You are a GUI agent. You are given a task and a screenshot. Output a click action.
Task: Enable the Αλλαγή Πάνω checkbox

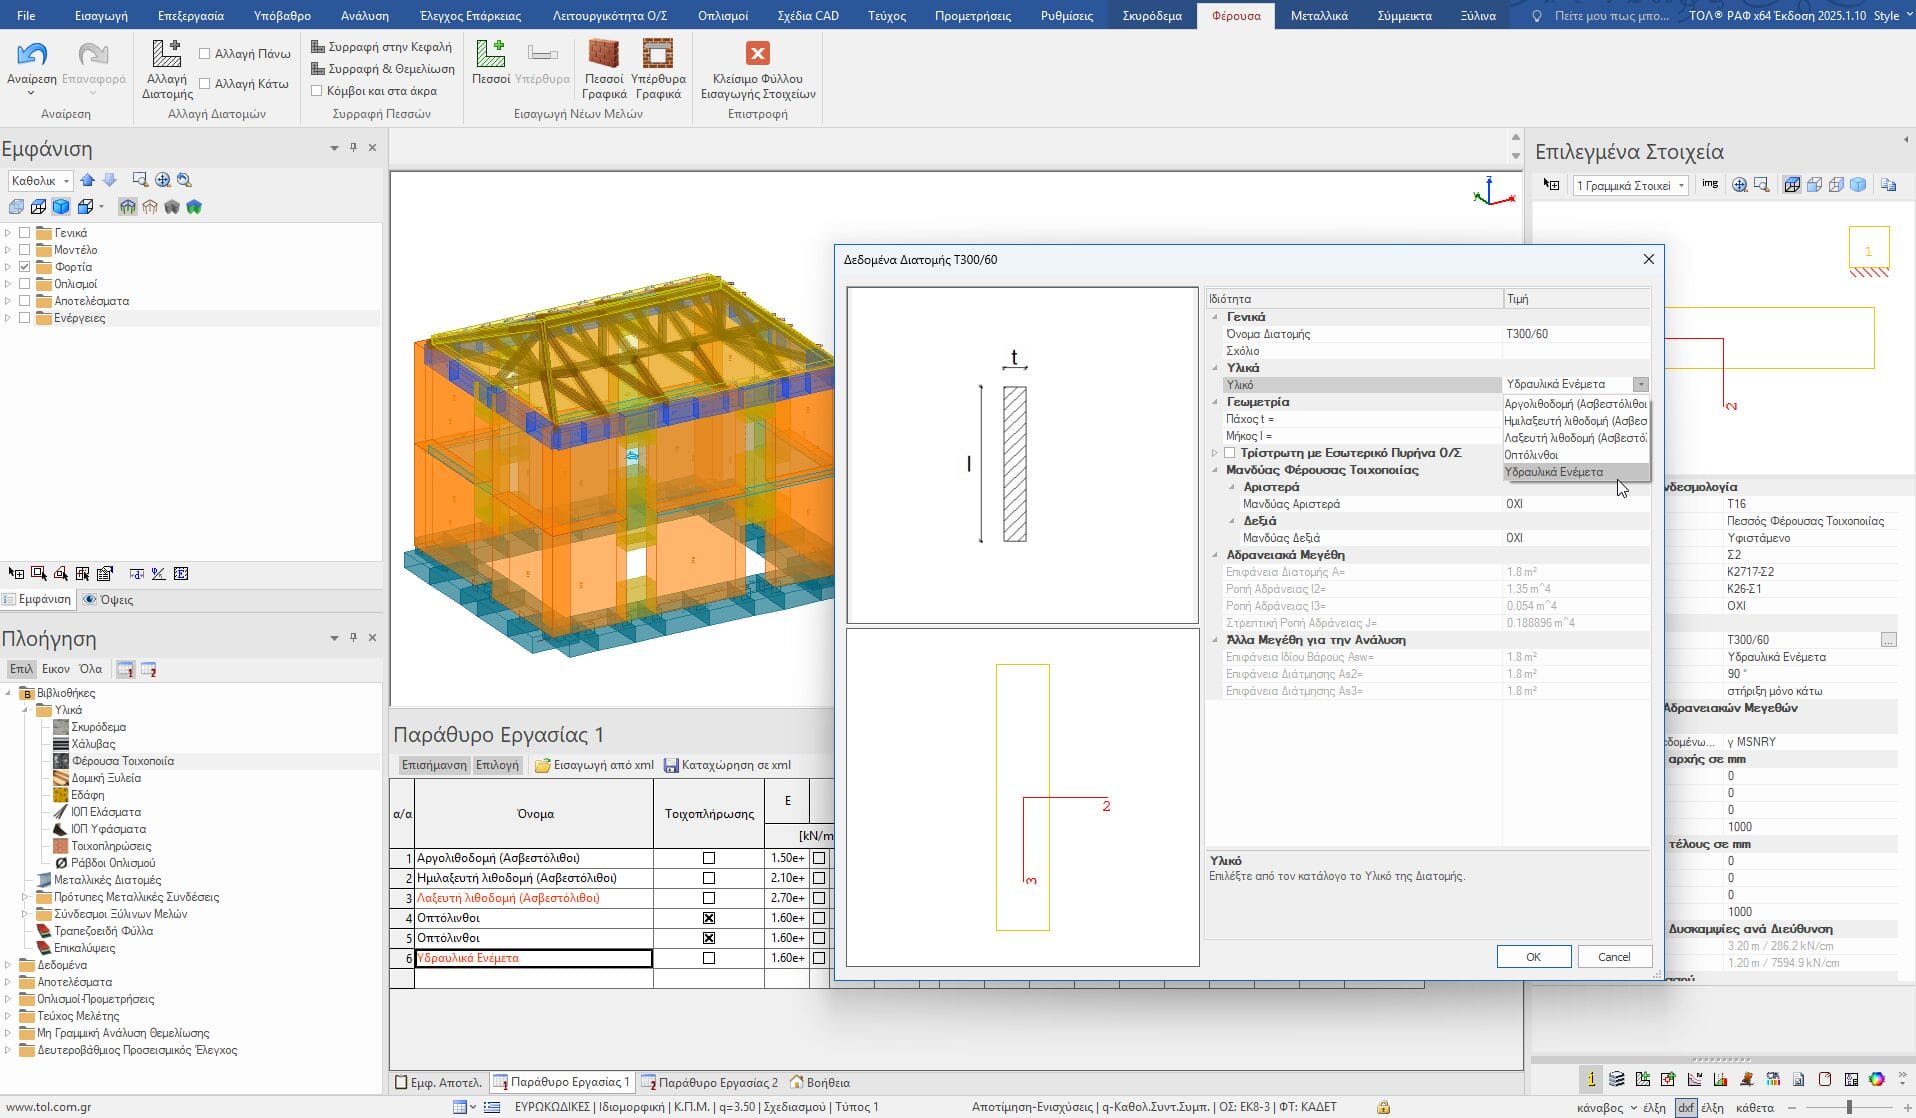(205, 54)
